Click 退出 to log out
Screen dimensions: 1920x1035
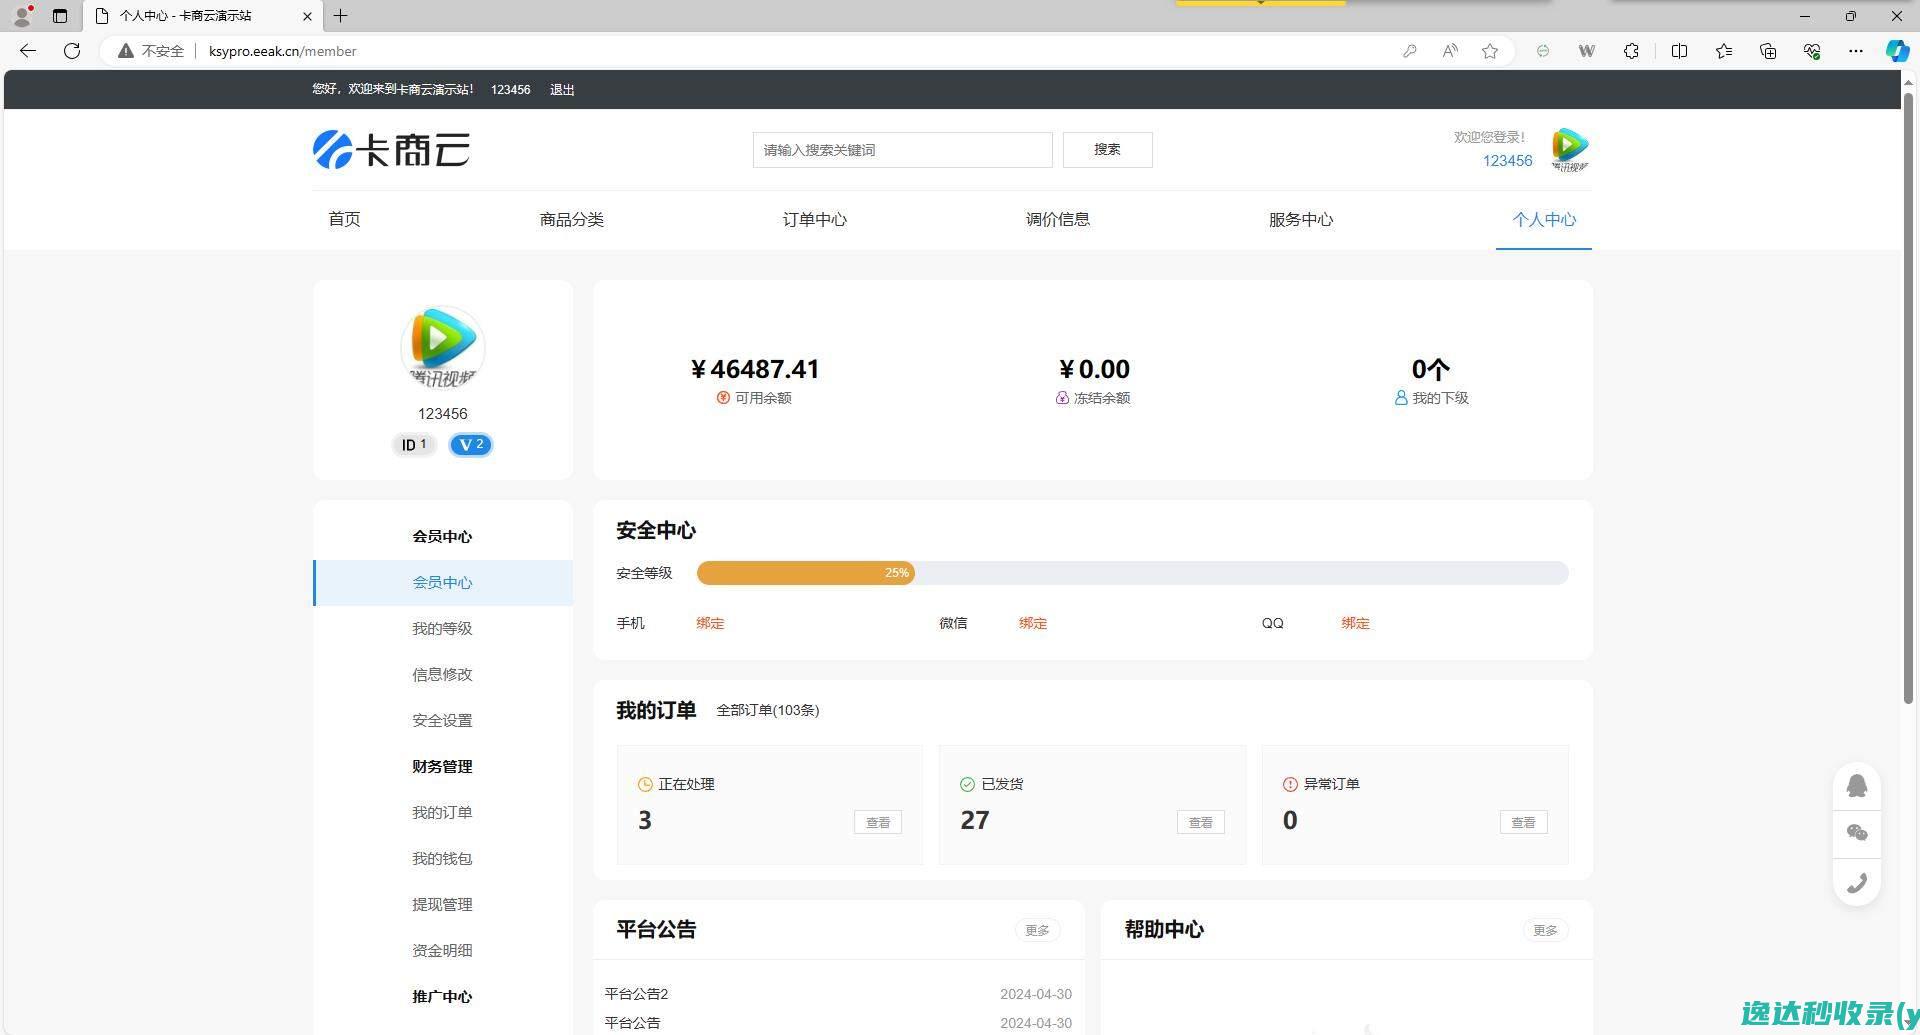coord(562,89)
